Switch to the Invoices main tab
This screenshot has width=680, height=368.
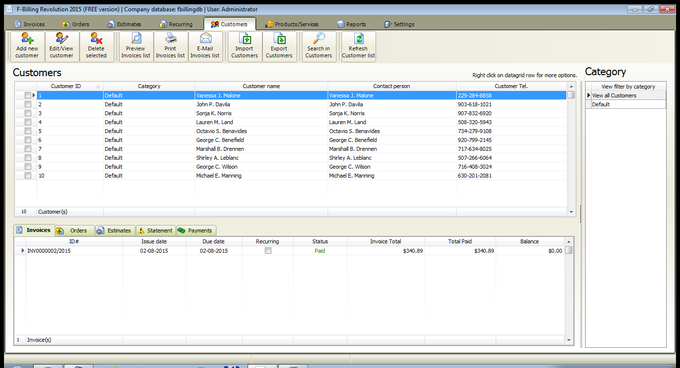tap(29, 24)
